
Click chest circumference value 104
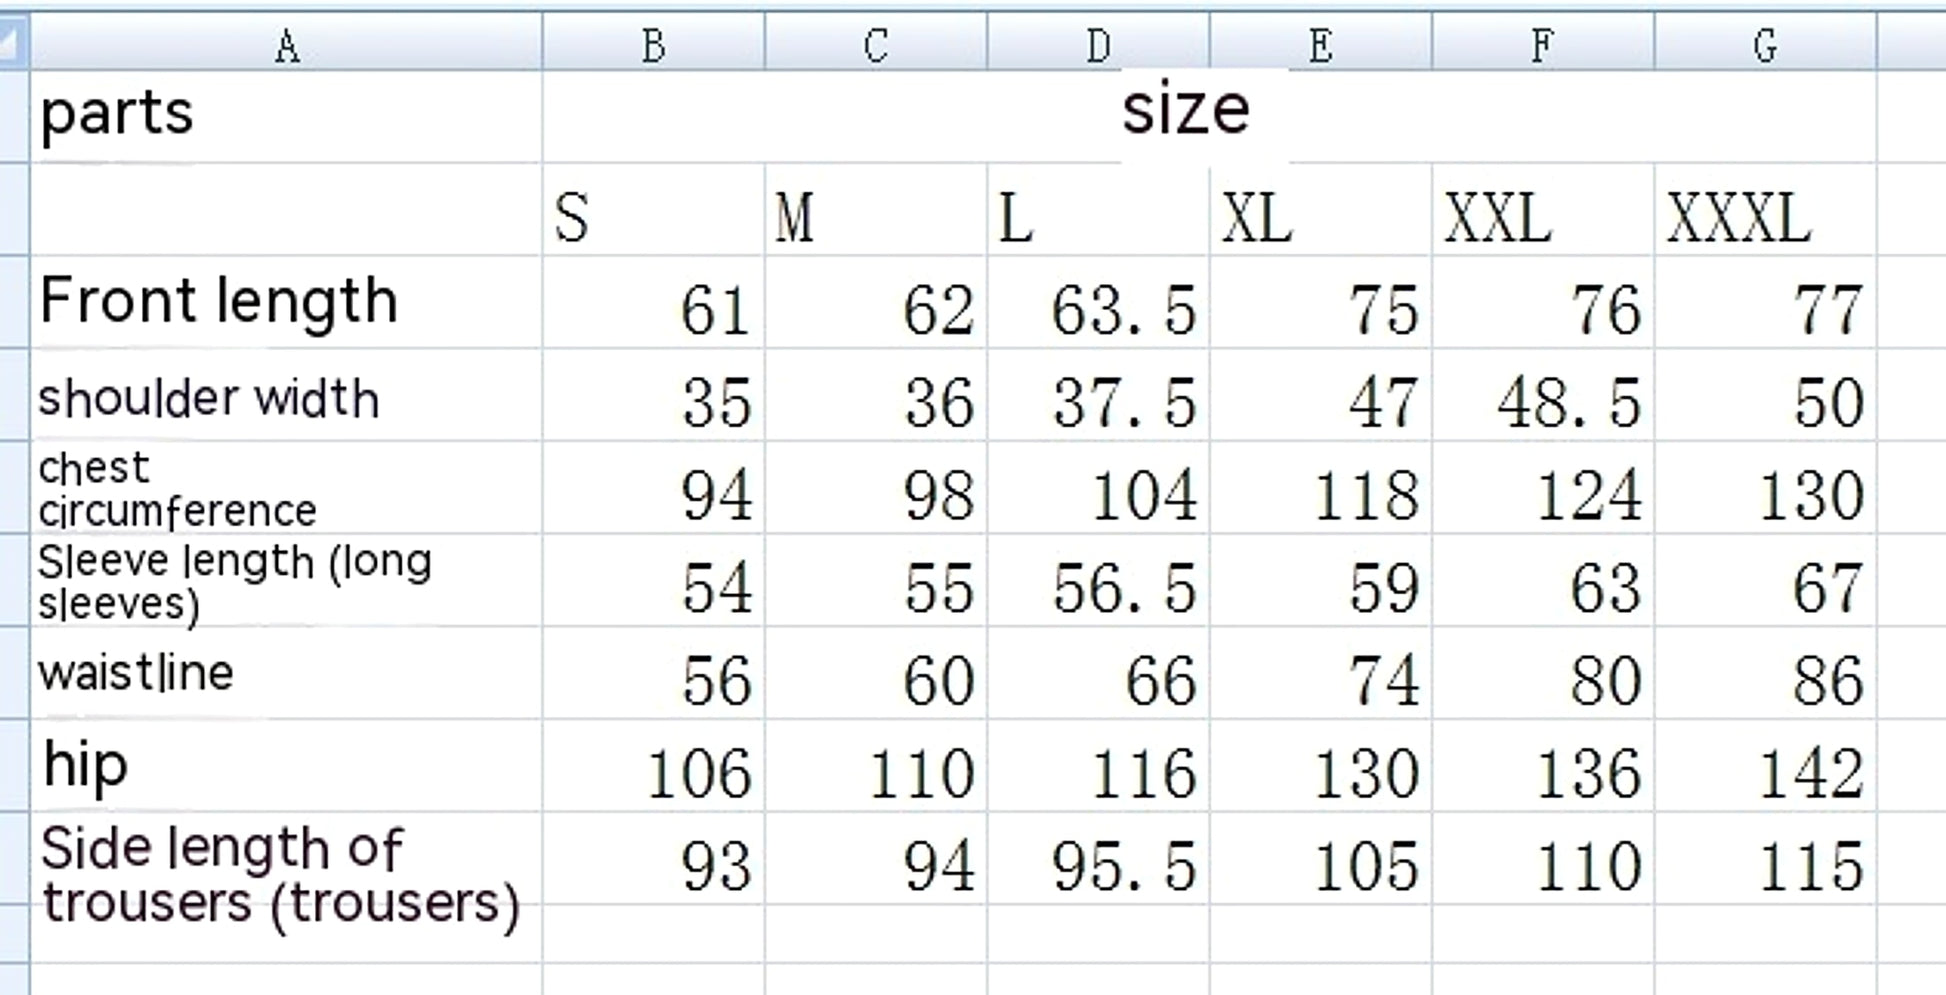pyautogui.click(x=1098, y=488)
